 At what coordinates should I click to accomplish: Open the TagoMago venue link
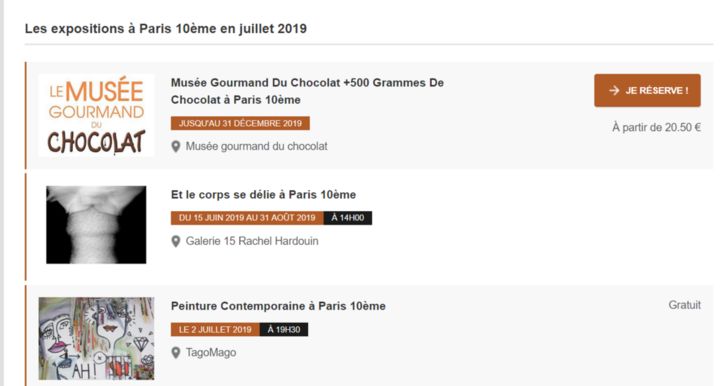(211, 352)
